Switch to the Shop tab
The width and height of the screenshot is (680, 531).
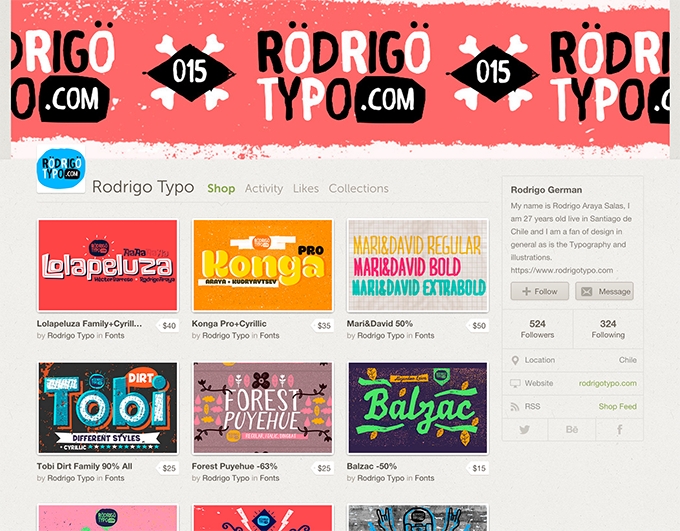(221, 188)
